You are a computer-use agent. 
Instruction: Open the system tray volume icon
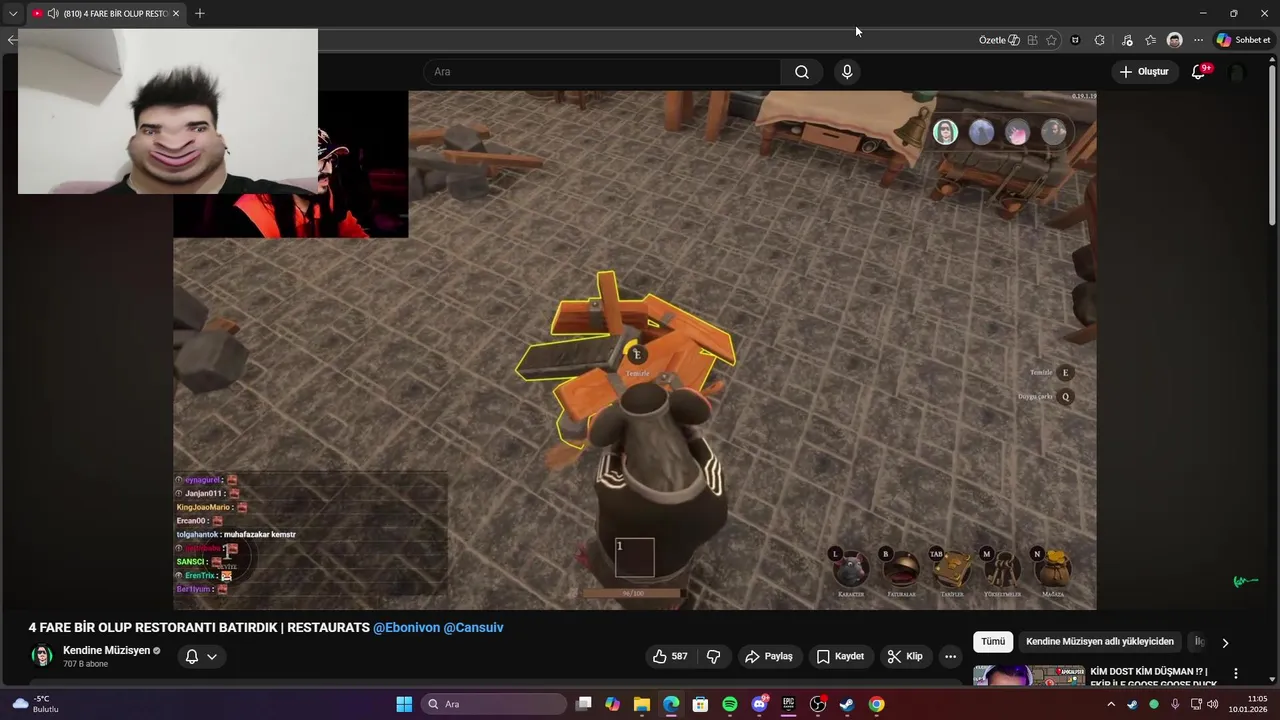click(x=1213, y=704)
